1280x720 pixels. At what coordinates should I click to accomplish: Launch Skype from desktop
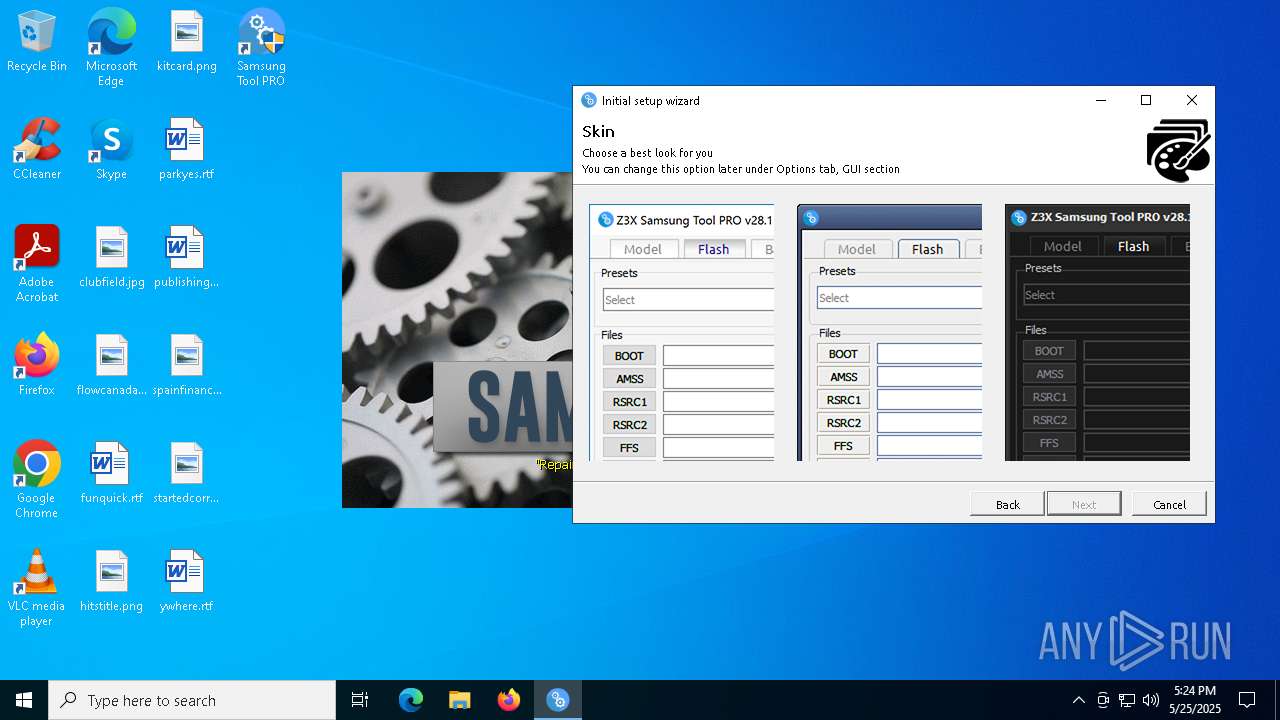pyautogui.click(x=111, y=150)
